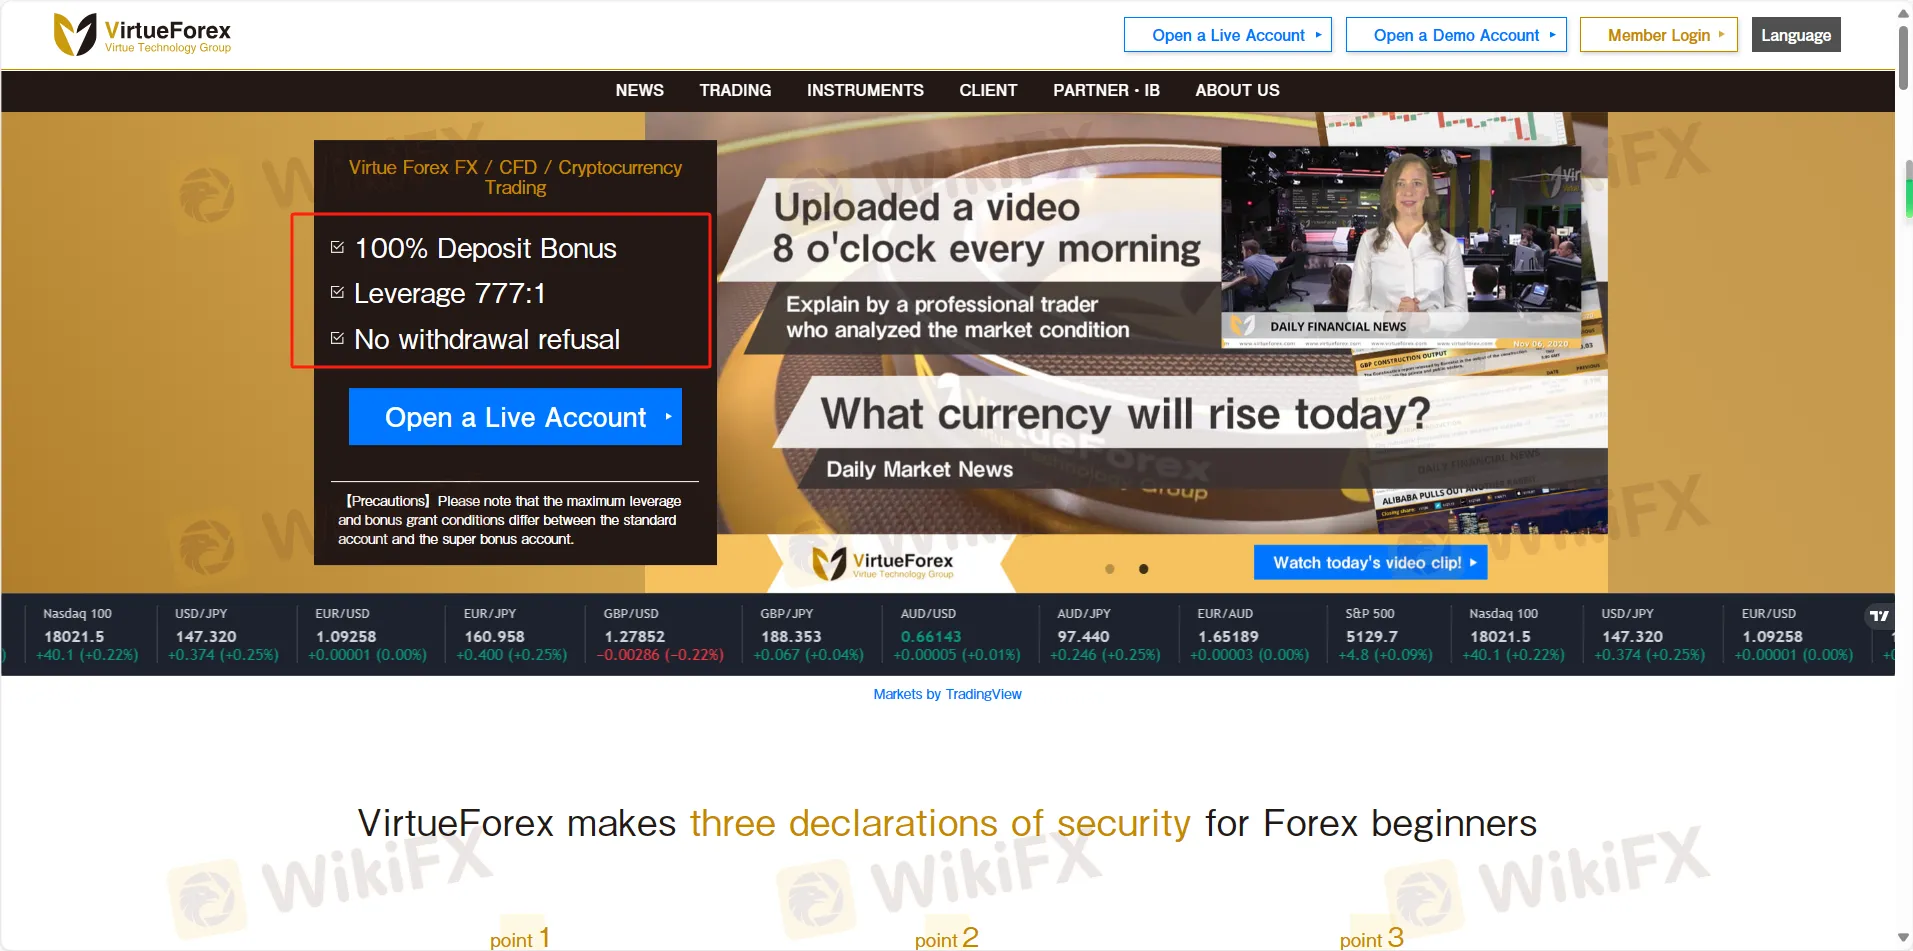The image size is (1913, 951).
Task: Click the "point 2" label
Action: 946,938
